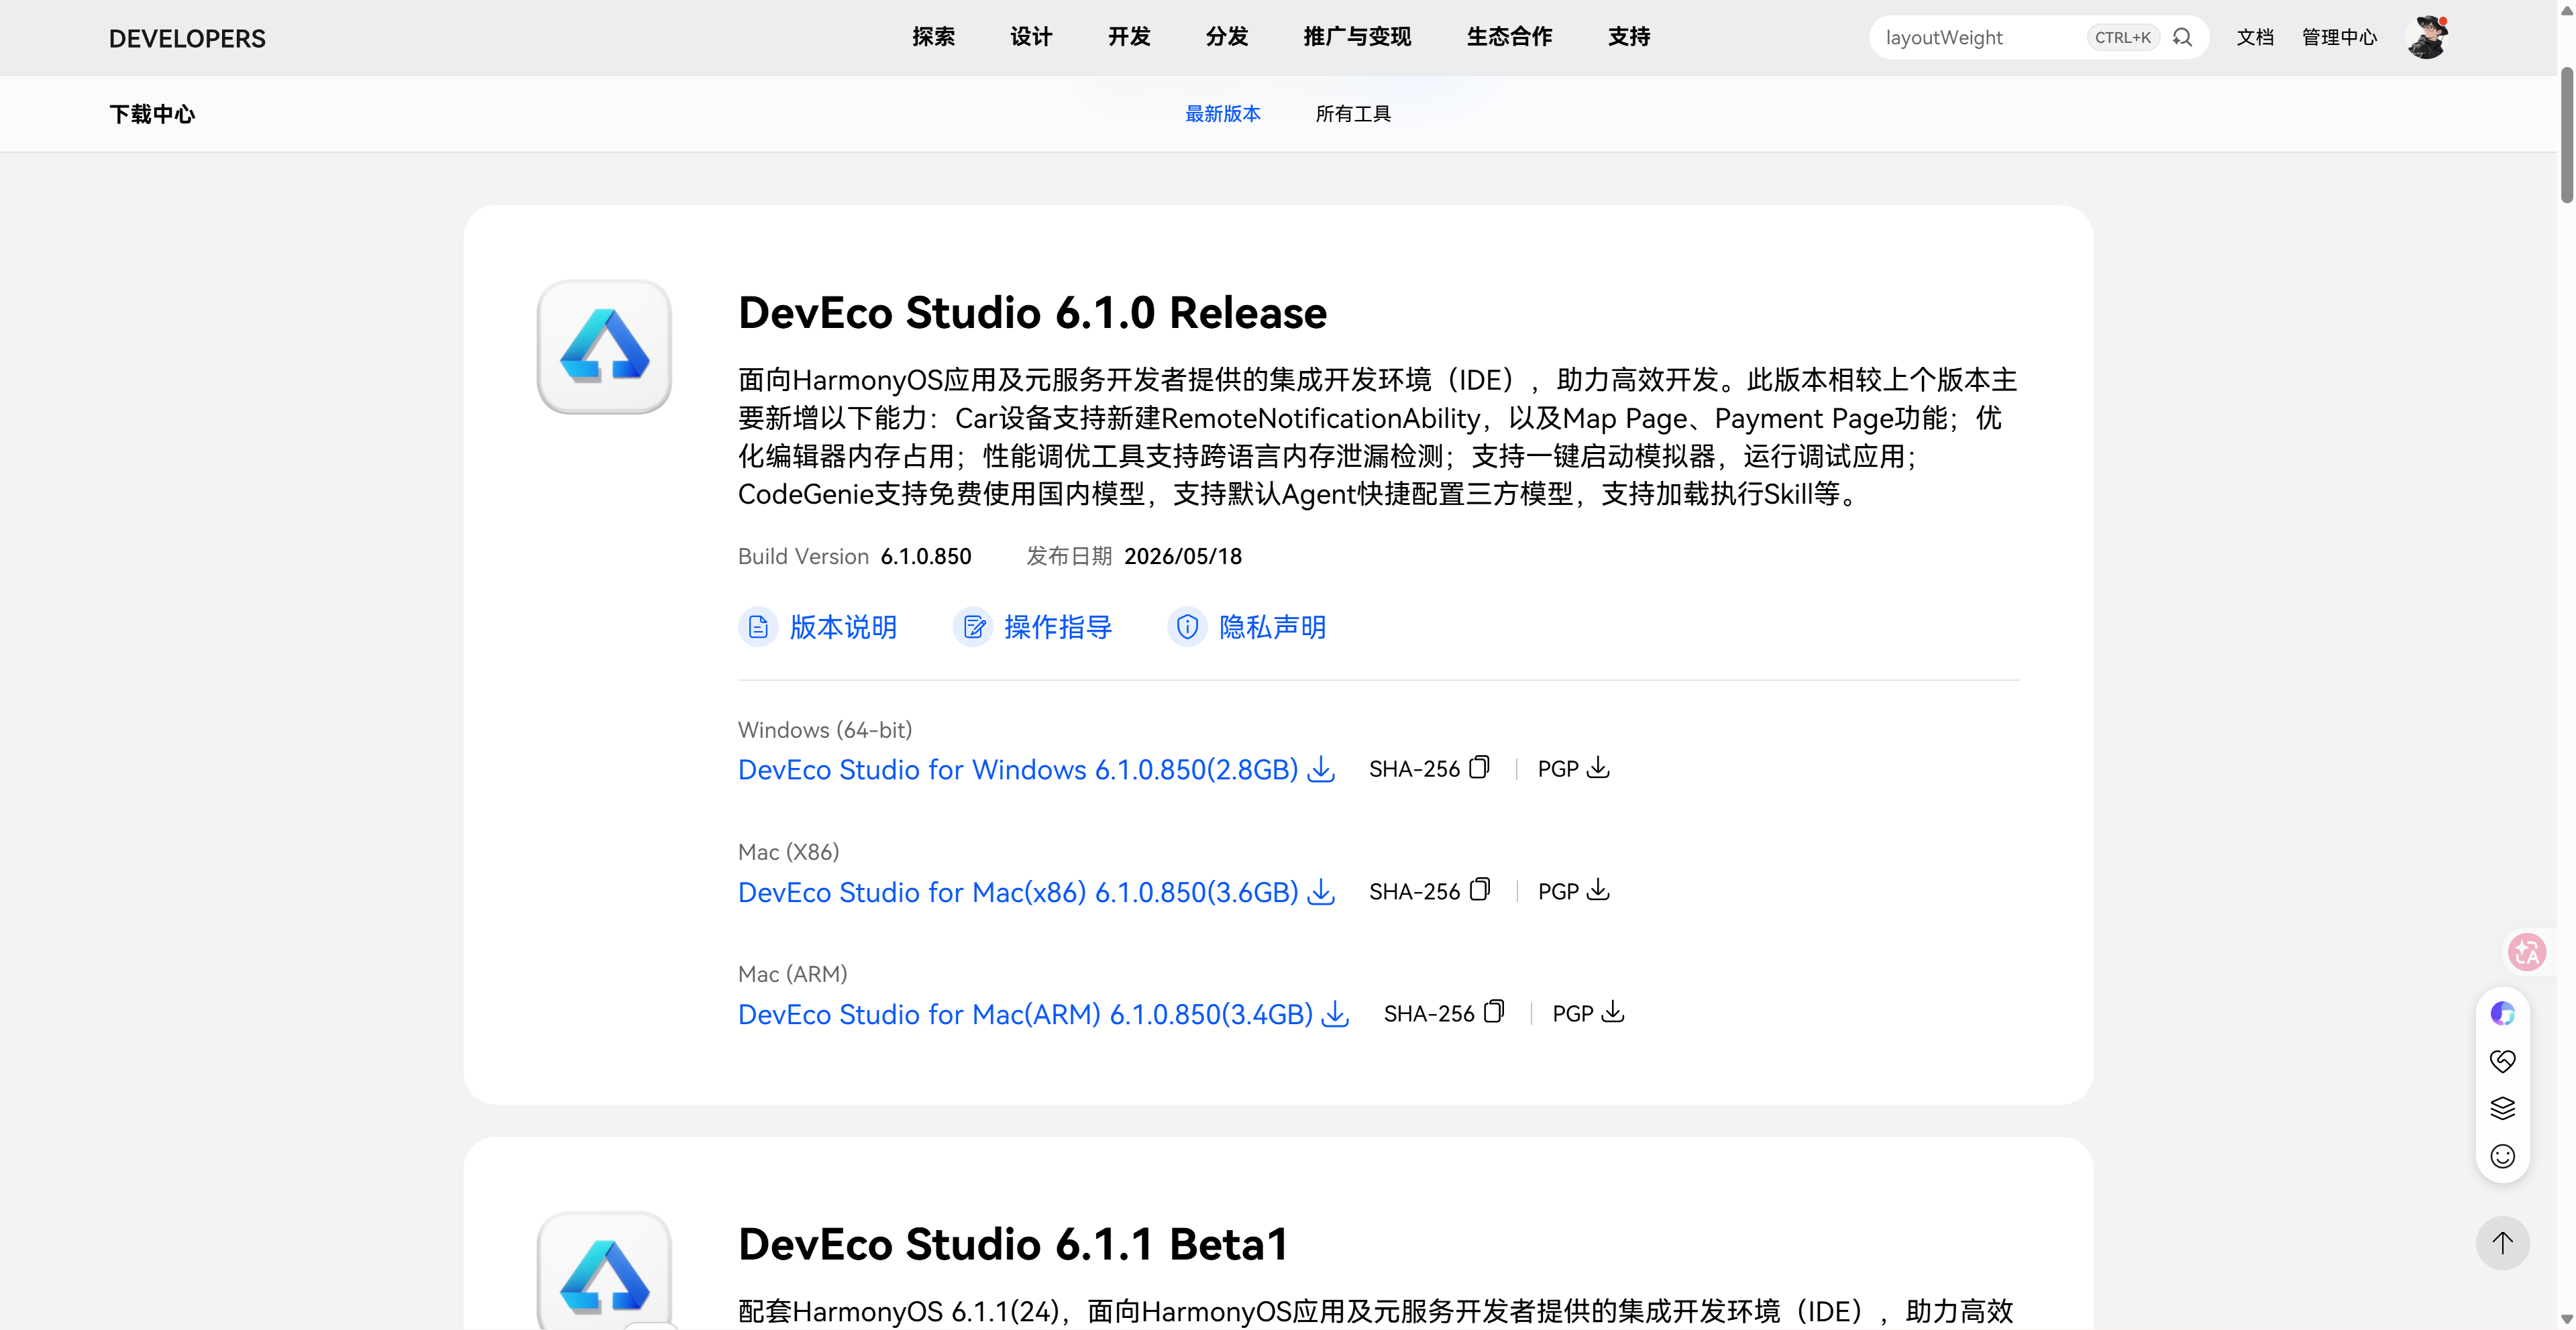The height and width of the screenshot is (1330, 2576).
Task: Click the 隐私声明 shield icon
Action: [x=1187, y=627]
